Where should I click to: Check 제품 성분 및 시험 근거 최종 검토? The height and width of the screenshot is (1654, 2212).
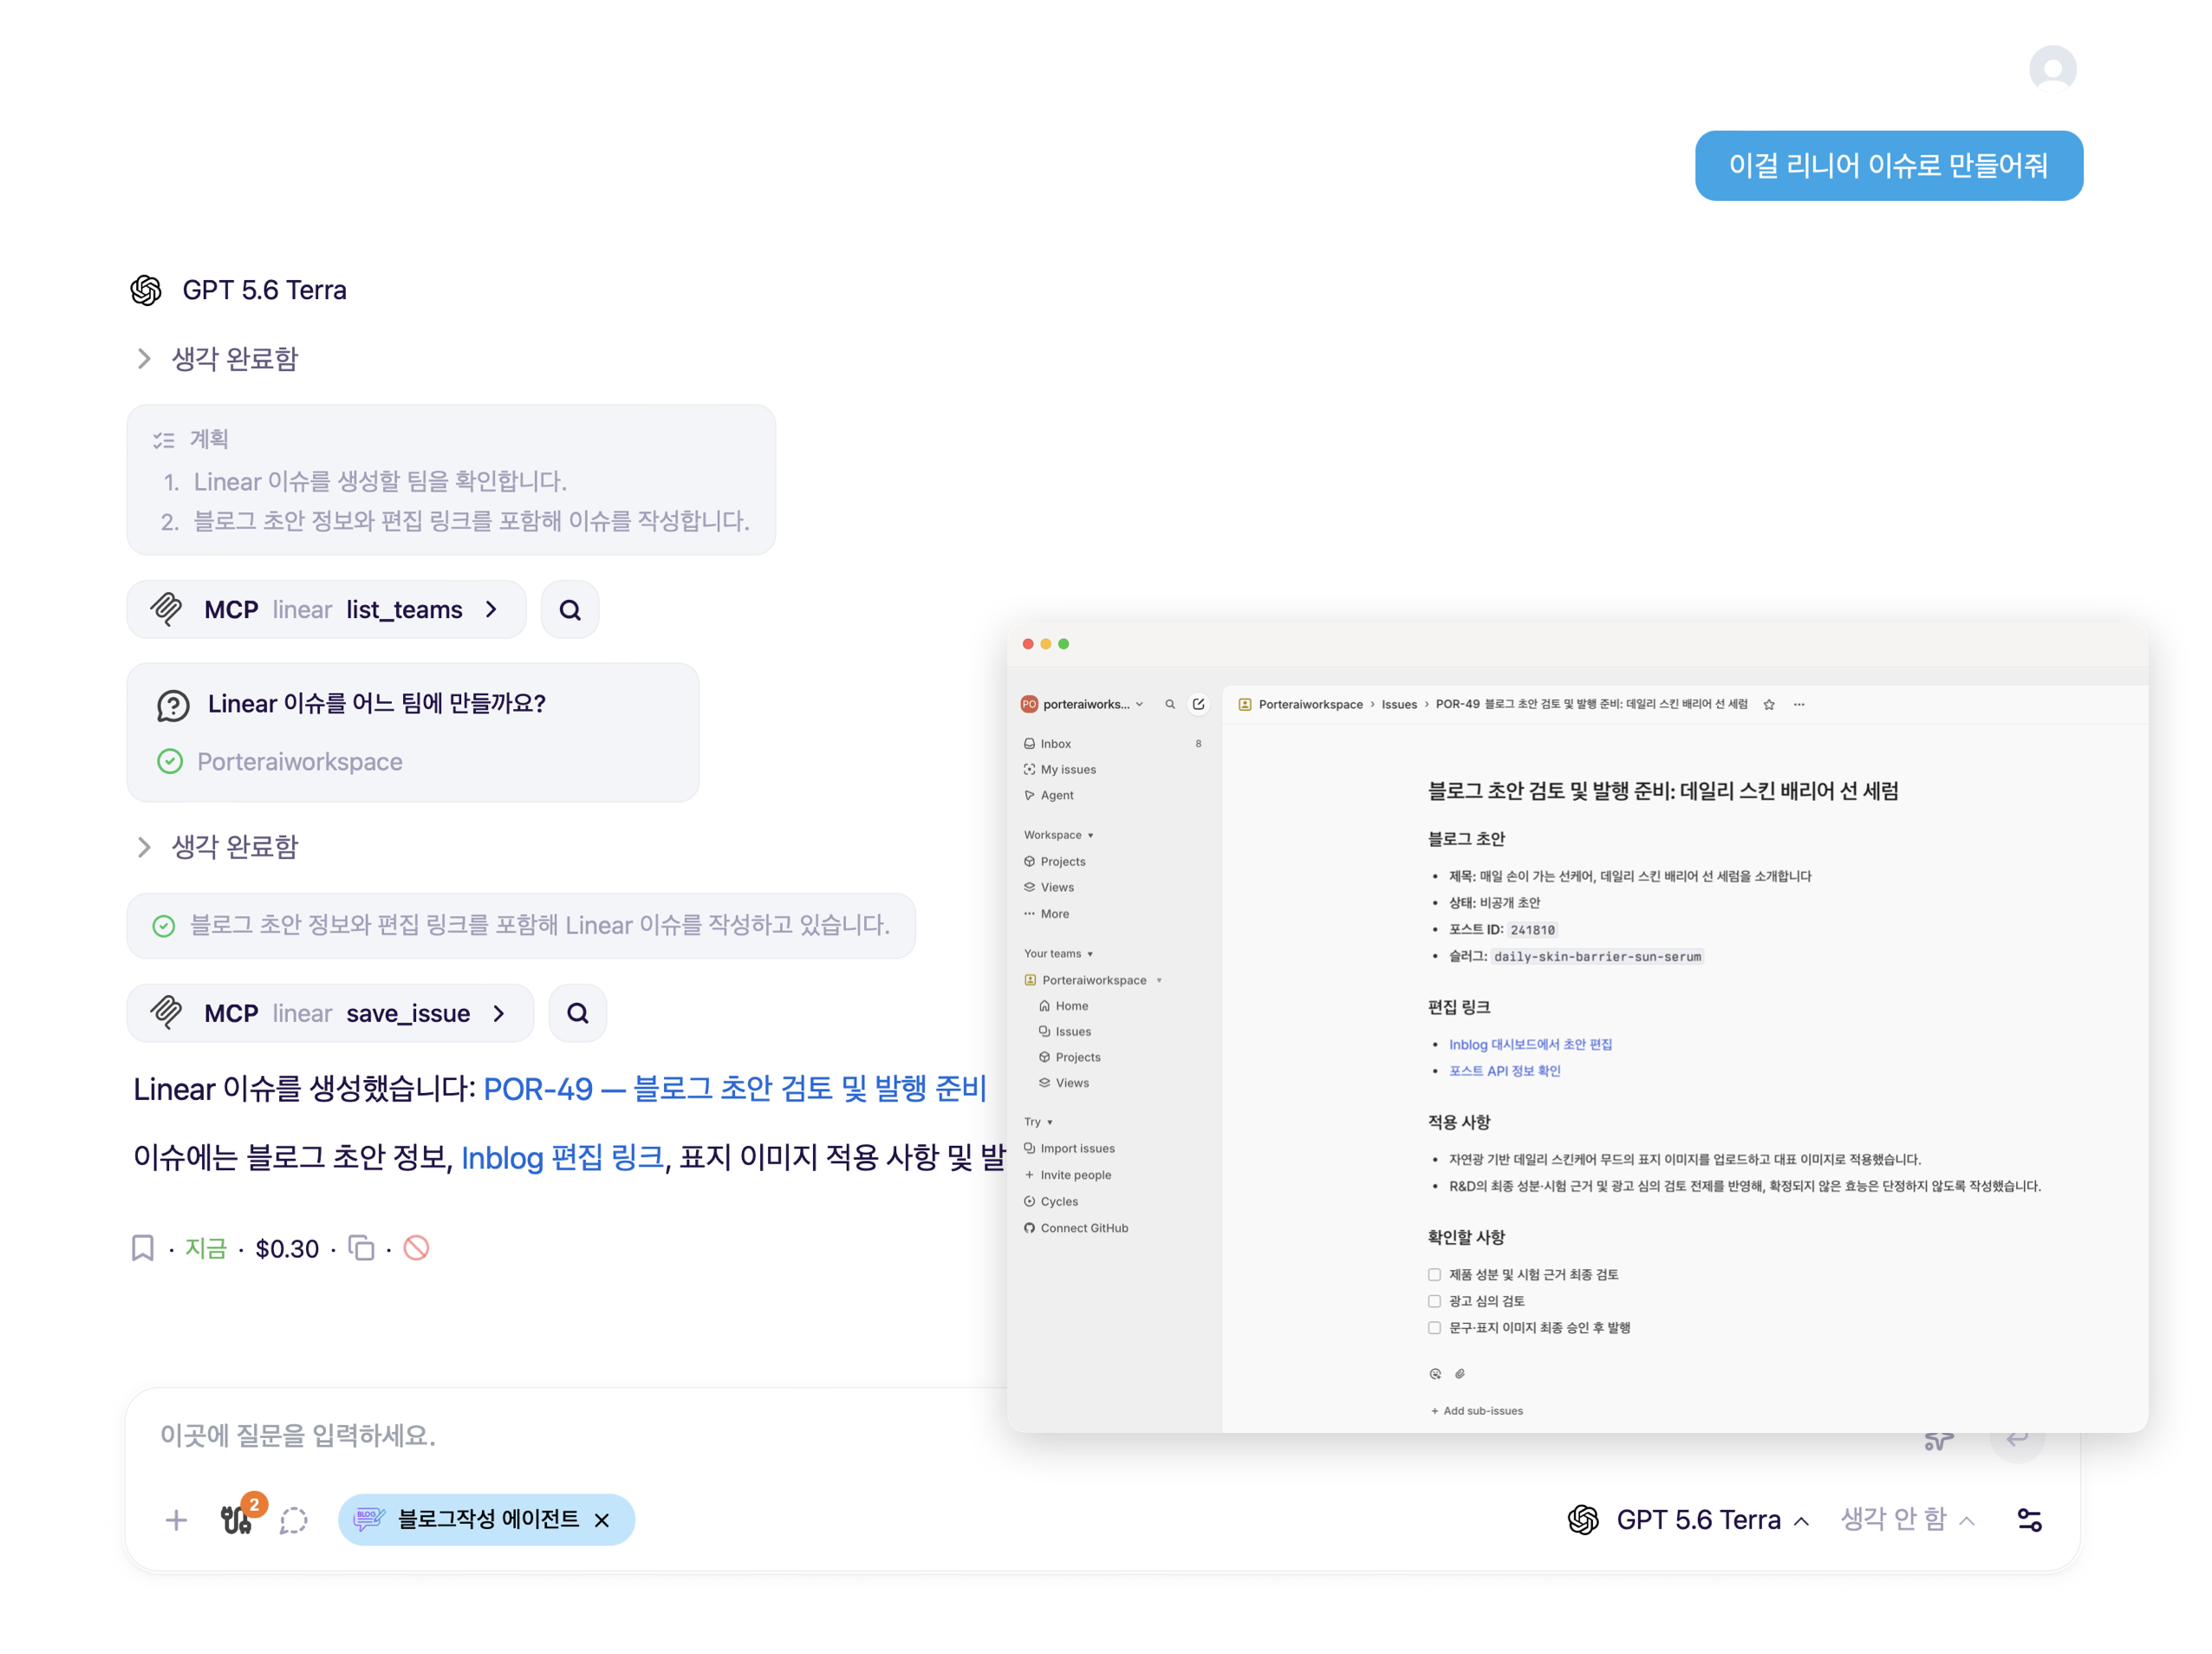pyautogui.click(x=1434, y=1274)
